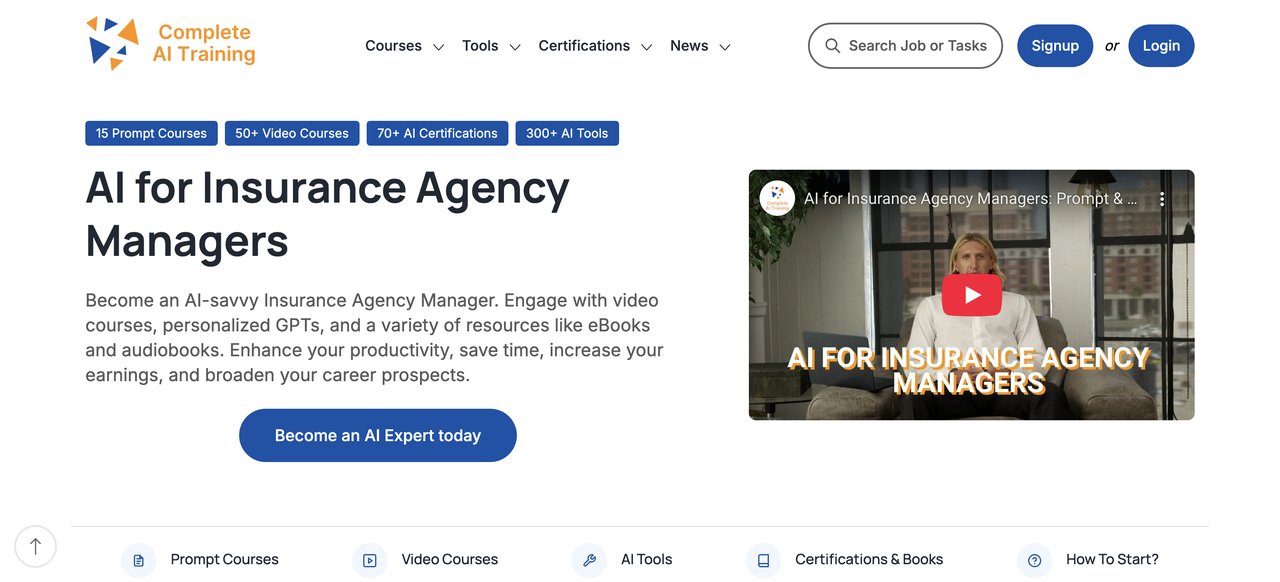Open the Tools menu

coord(480,46)
